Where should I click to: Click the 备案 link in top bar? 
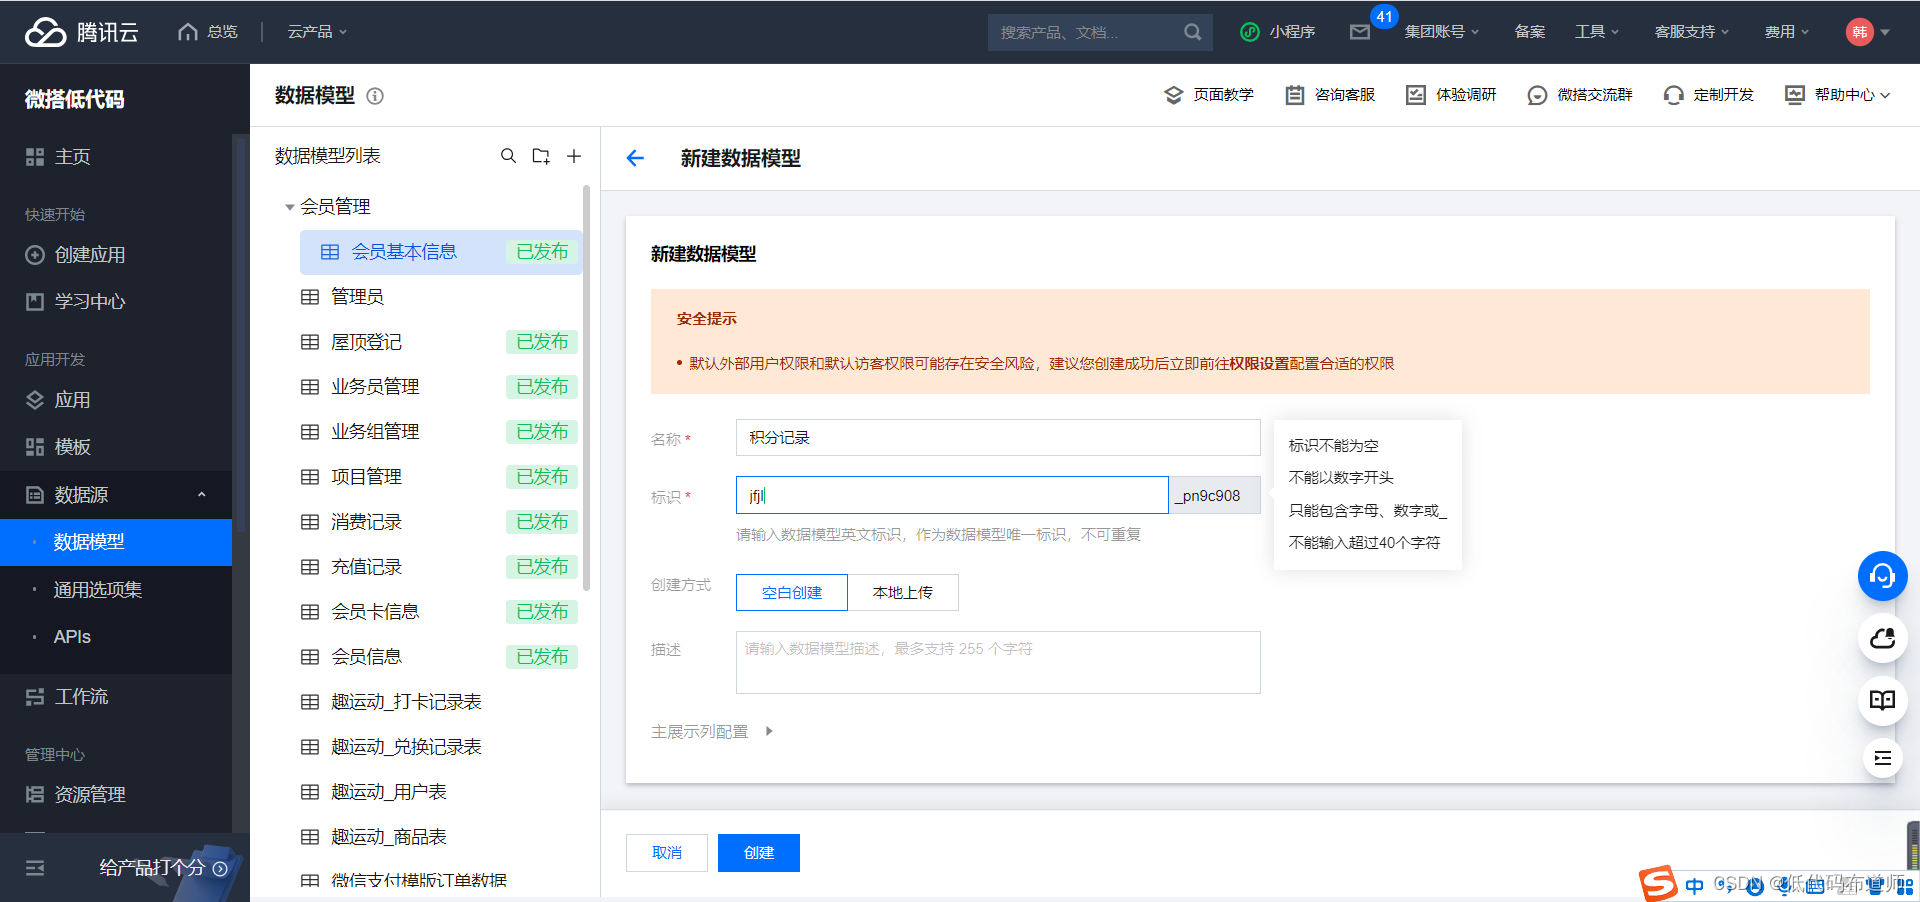click(1530, 32)
